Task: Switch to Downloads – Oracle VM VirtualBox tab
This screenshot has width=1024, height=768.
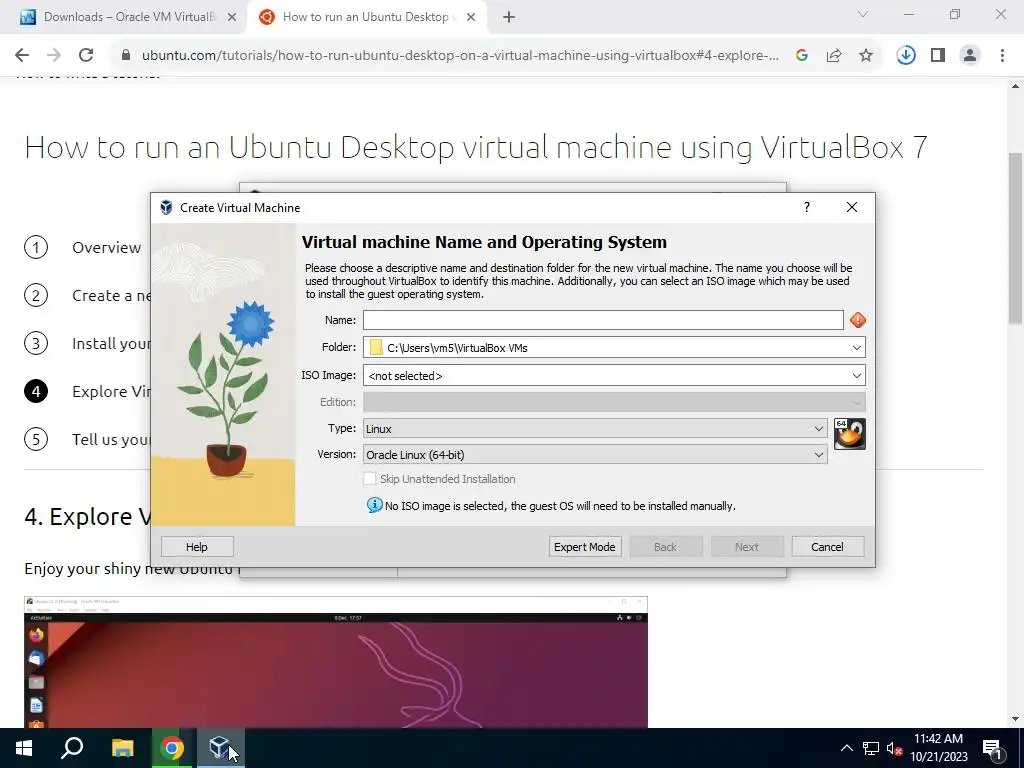Action: click(129, 17)
